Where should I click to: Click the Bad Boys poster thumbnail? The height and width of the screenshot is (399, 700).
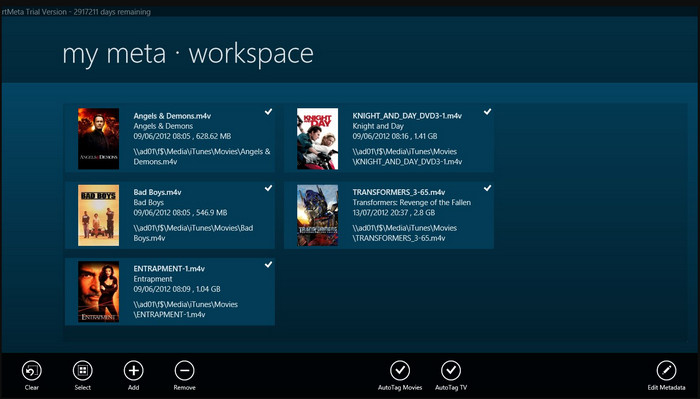99,215
